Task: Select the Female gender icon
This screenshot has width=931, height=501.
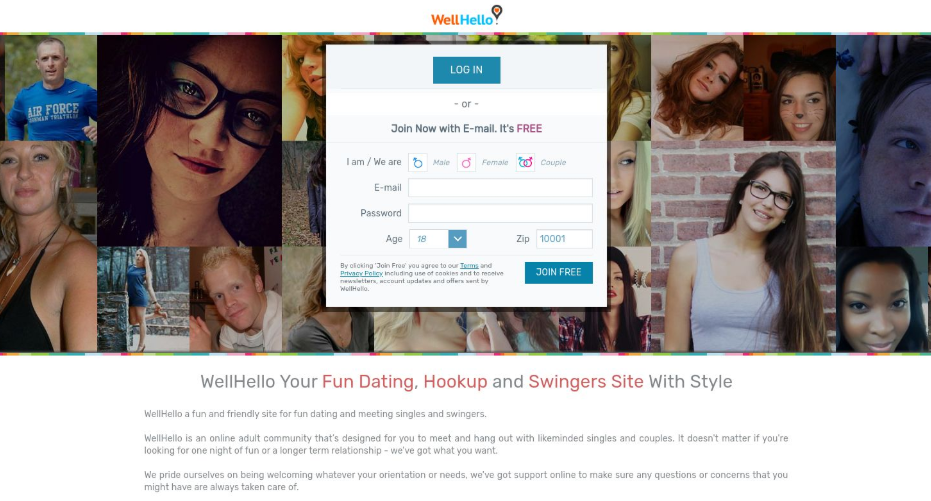Action: click(467, 162)
